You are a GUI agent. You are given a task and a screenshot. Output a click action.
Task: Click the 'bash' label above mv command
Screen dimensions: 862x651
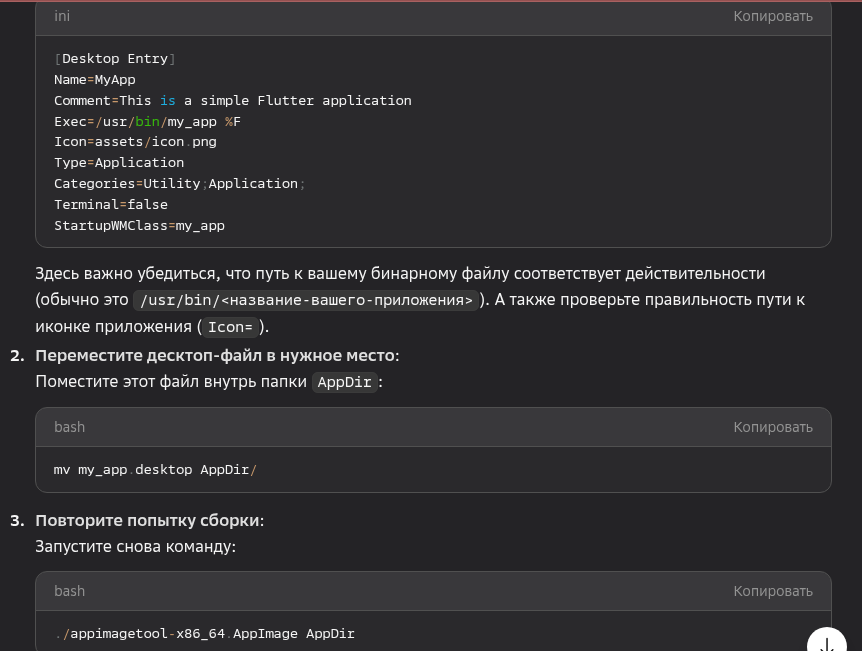[69, 427]
